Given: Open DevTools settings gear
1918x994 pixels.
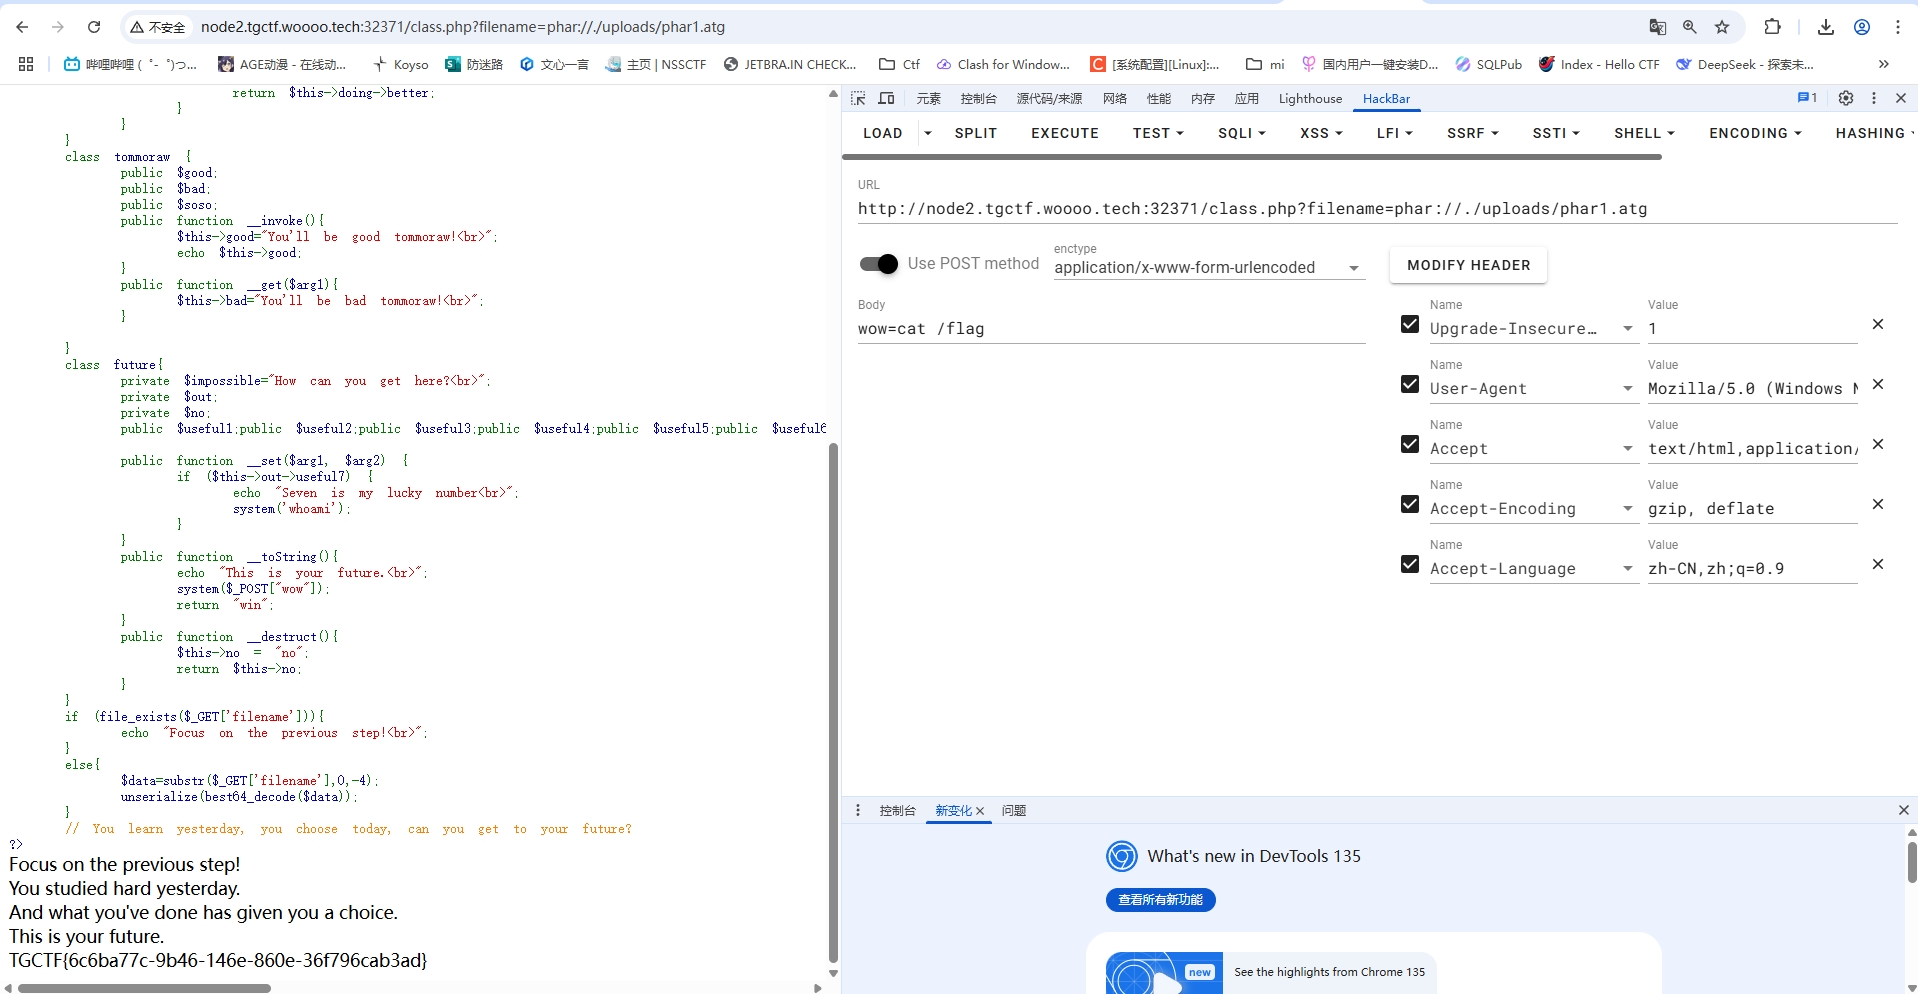Looking at the screenshot, I should (x=1846, y=98).
